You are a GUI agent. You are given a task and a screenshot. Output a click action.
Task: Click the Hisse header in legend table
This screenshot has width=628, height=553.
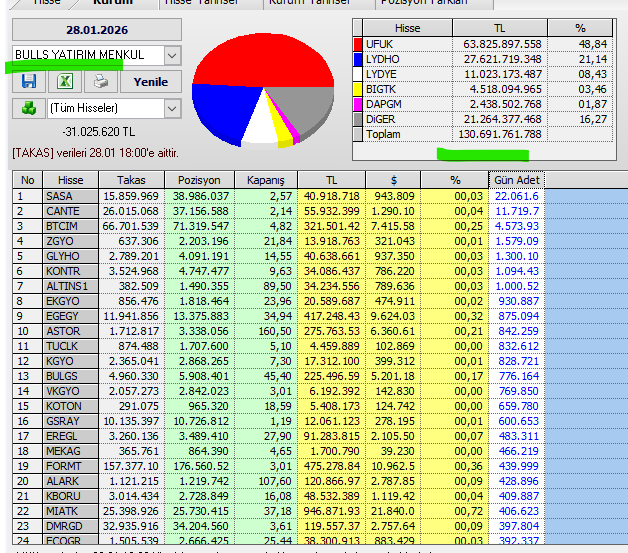[407, 28]
